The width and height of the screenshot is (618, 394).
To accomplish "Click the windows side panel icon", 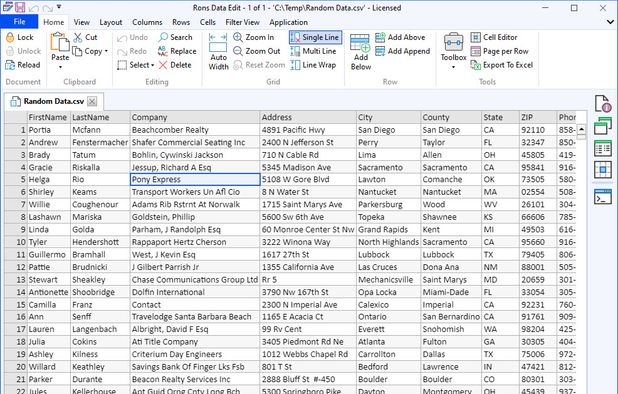I will click(603, 126).
